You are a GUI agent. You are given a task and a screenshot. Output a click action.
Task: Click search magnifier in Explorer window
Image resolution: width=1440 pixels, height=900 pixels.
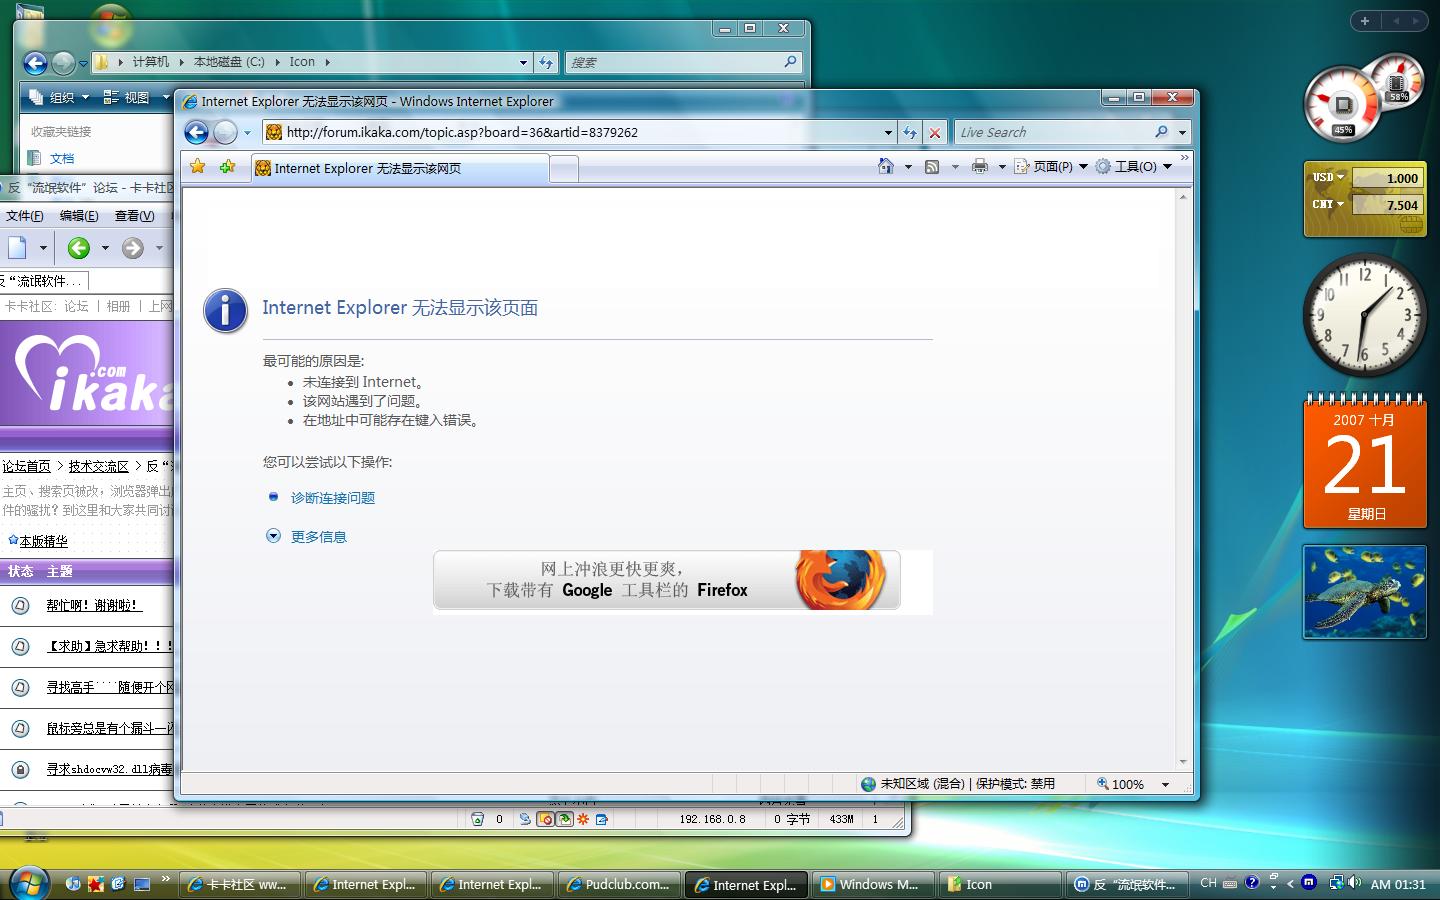790,62
